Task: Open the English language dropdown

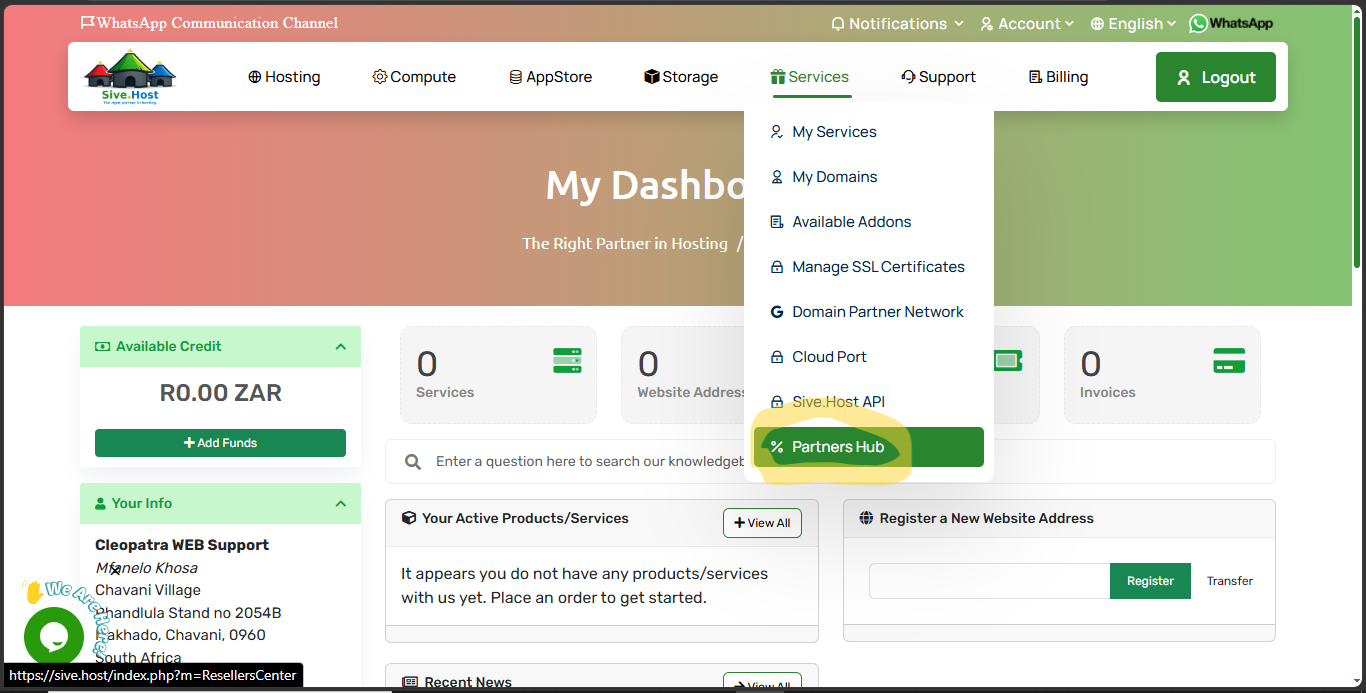Action: [1133, 23]
